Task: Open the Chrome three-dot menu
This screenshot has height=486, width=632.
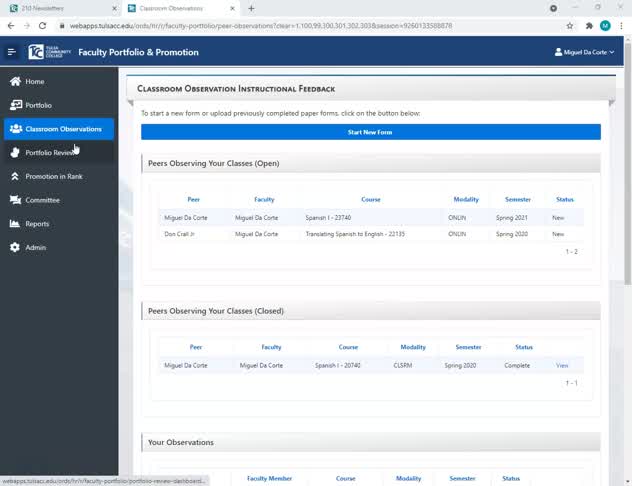Action: pos(621,25)
